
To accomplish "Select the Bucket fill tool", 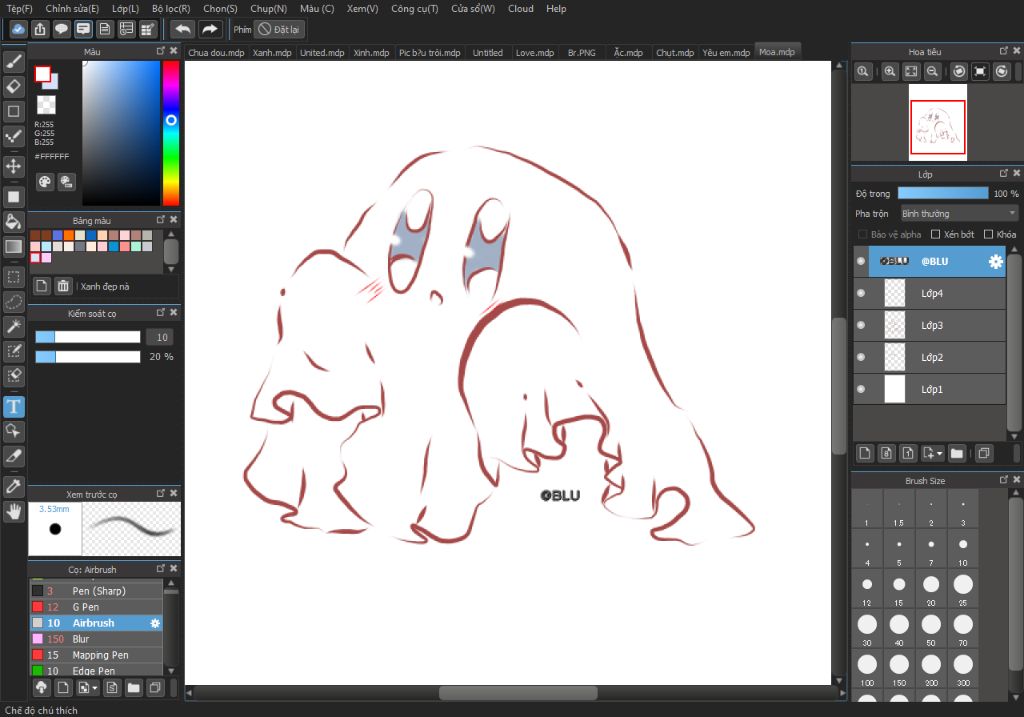I will [x=13, y=221].
